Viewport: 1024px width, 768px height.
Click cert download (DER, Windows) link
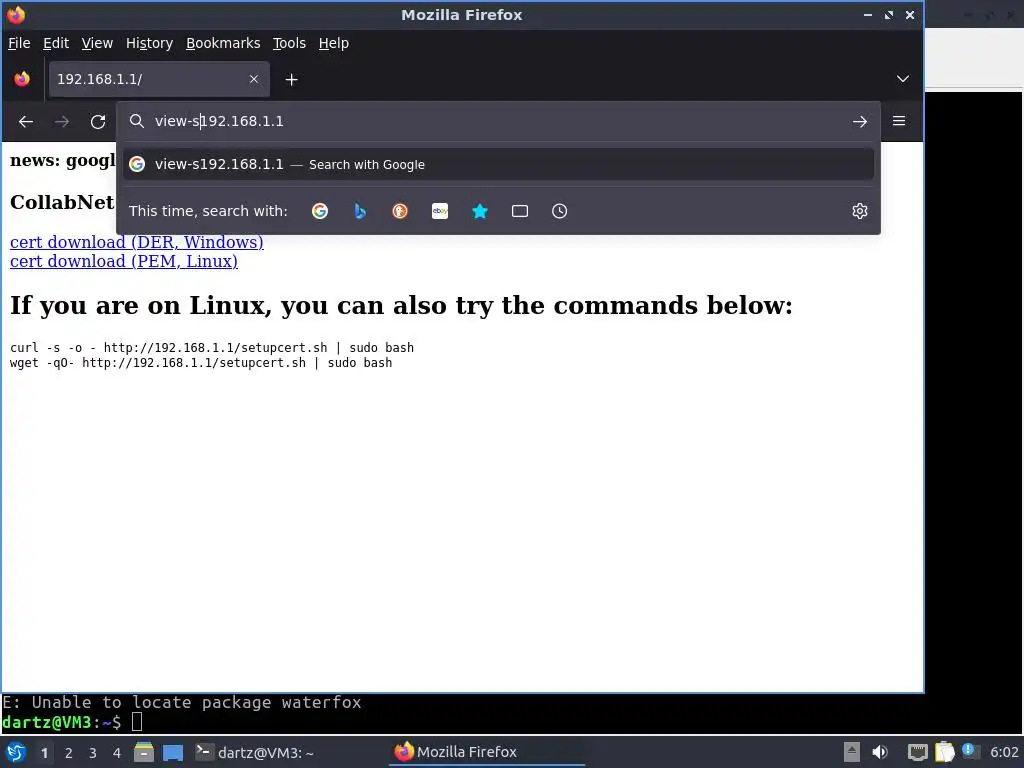136,242
